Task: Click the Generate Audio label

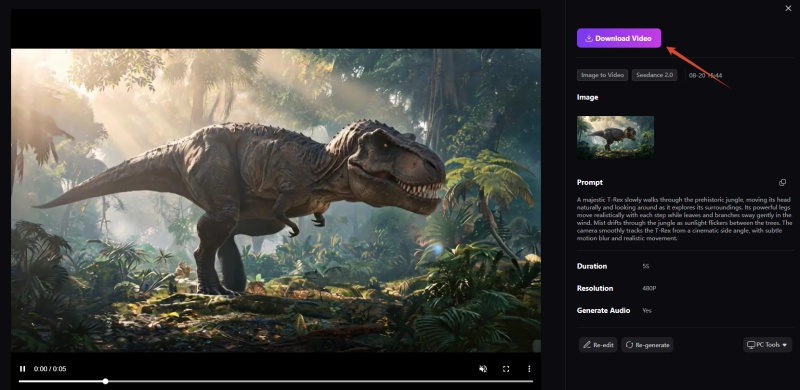Action: [604, 310]
